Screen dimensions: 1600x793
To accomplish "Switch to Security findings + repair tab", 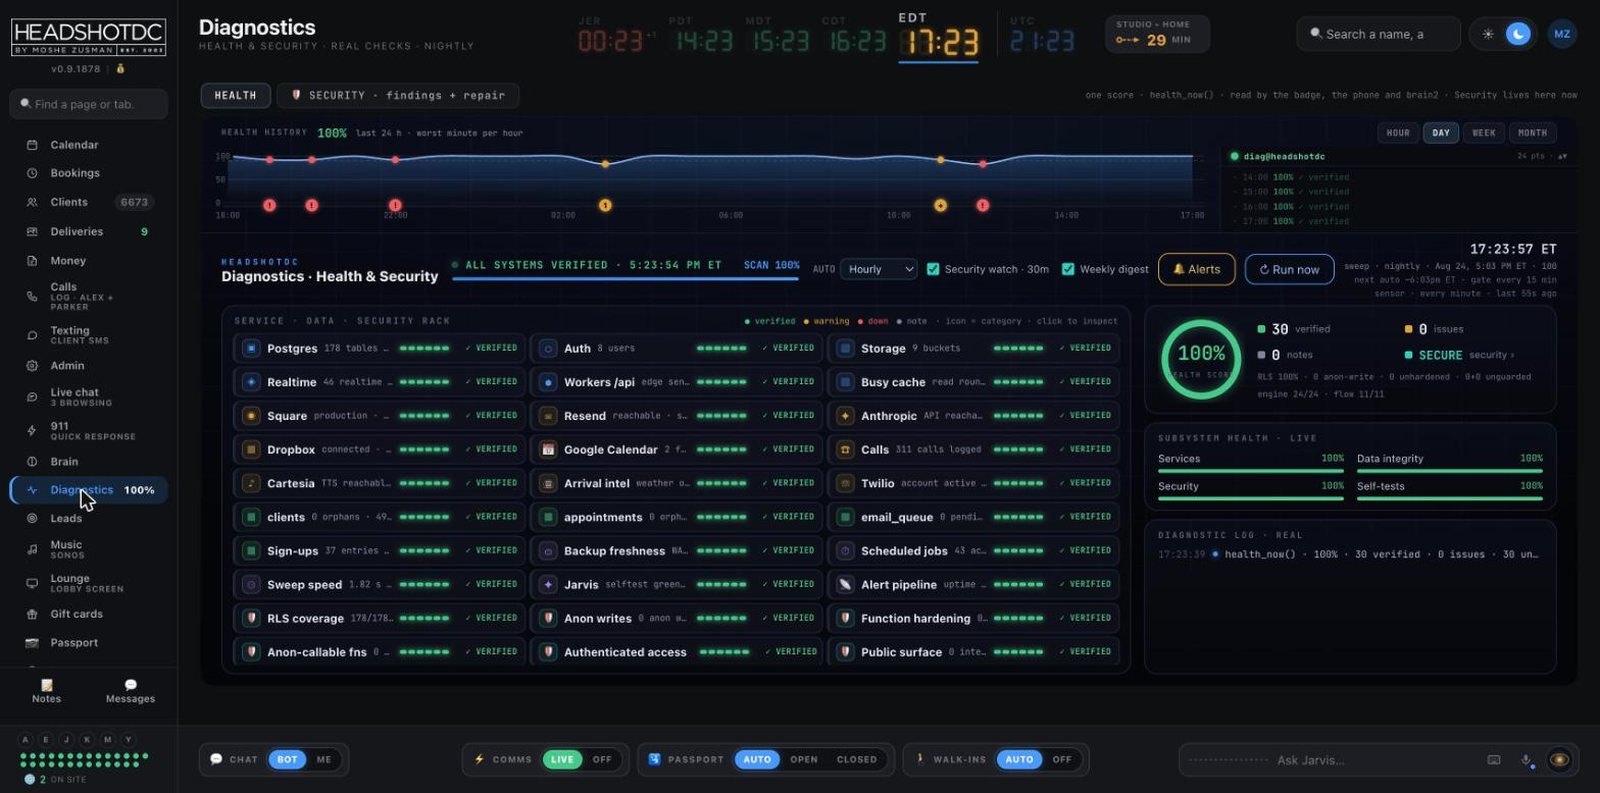I will (398, 95).
